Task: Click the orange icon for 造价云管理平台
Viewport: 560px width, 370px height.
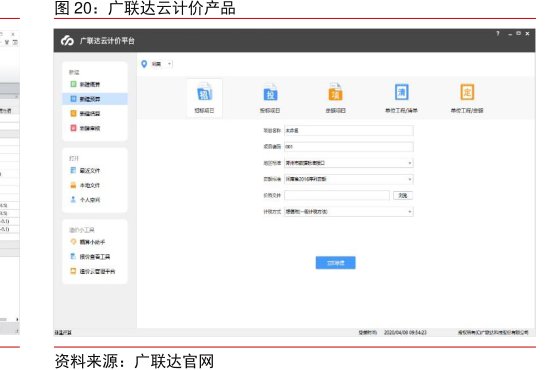Action: pyautogui.click(x=73, y=271)
